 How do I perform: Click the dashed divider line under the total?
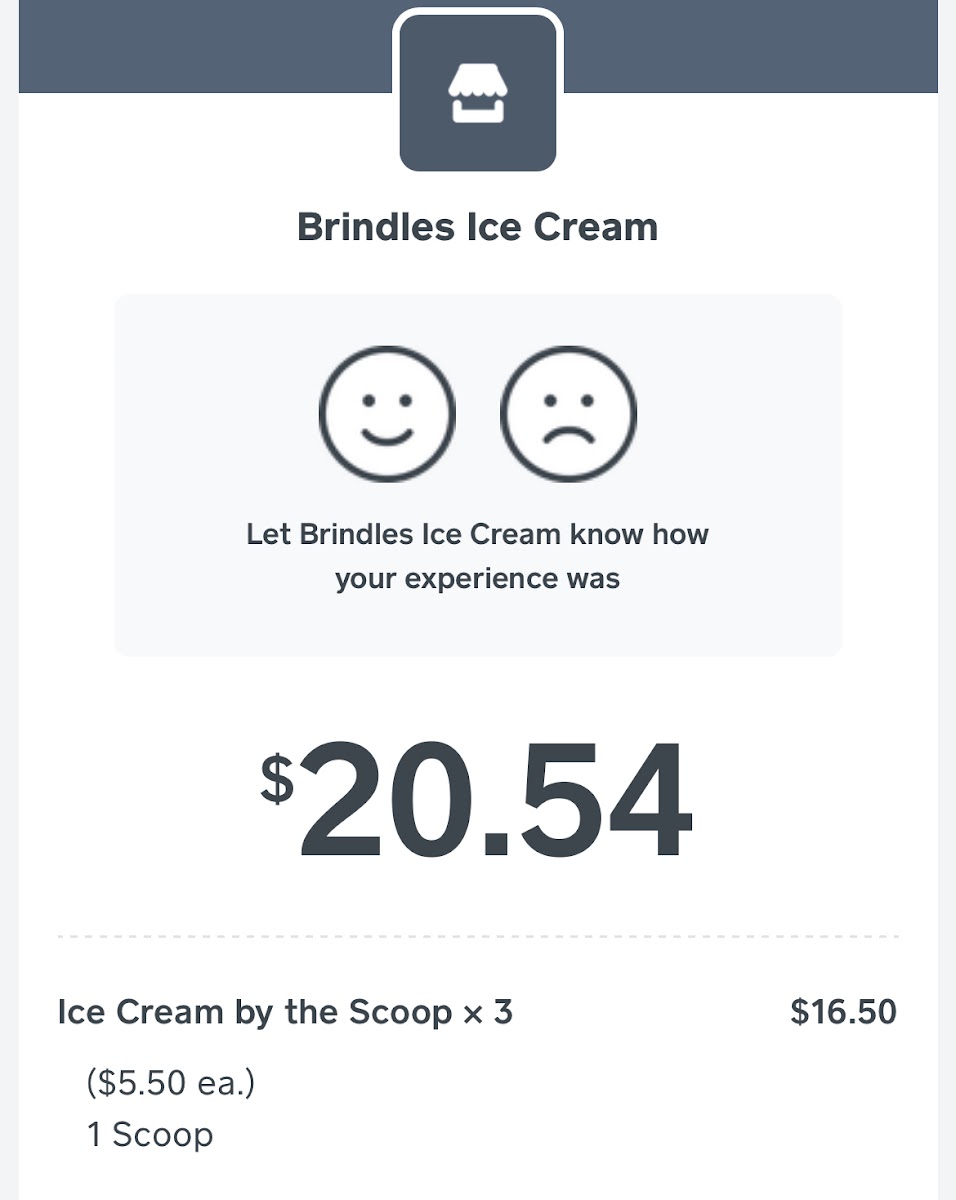pyautogui.click(x=477, y=937)
